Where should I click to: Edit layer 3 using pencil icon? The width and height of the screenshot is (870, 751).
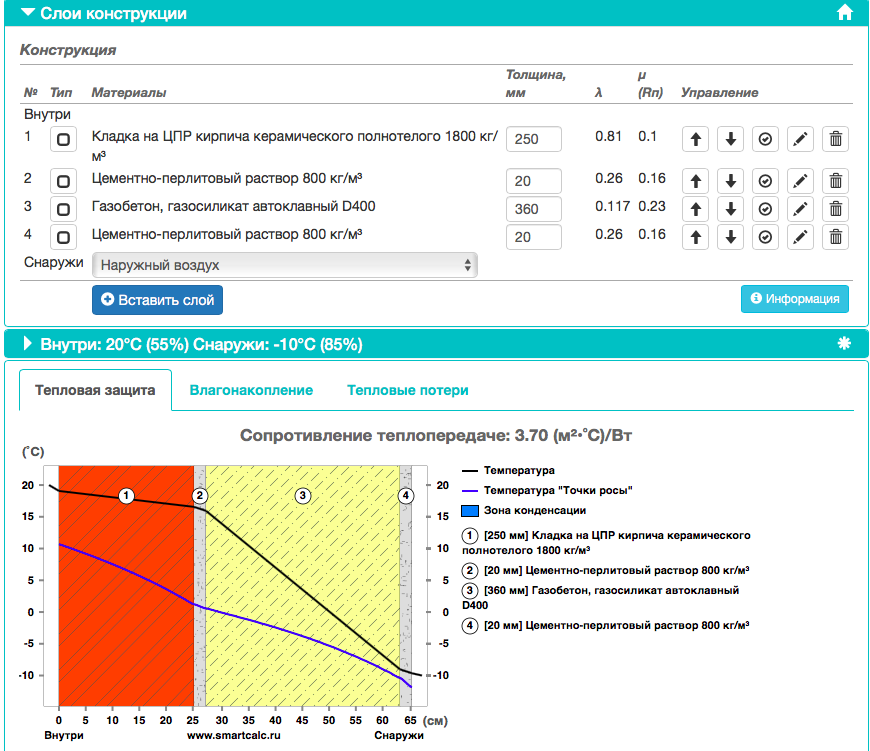tap(800, 209)
